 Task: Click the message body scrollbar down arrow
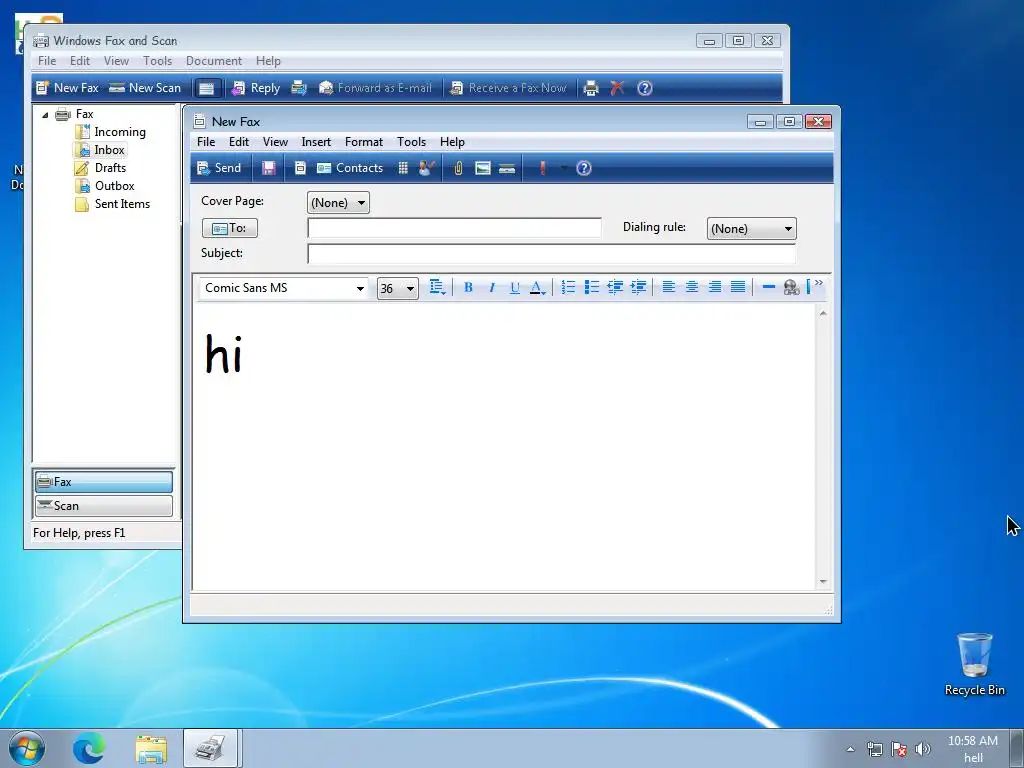click(x=823, y=581)
